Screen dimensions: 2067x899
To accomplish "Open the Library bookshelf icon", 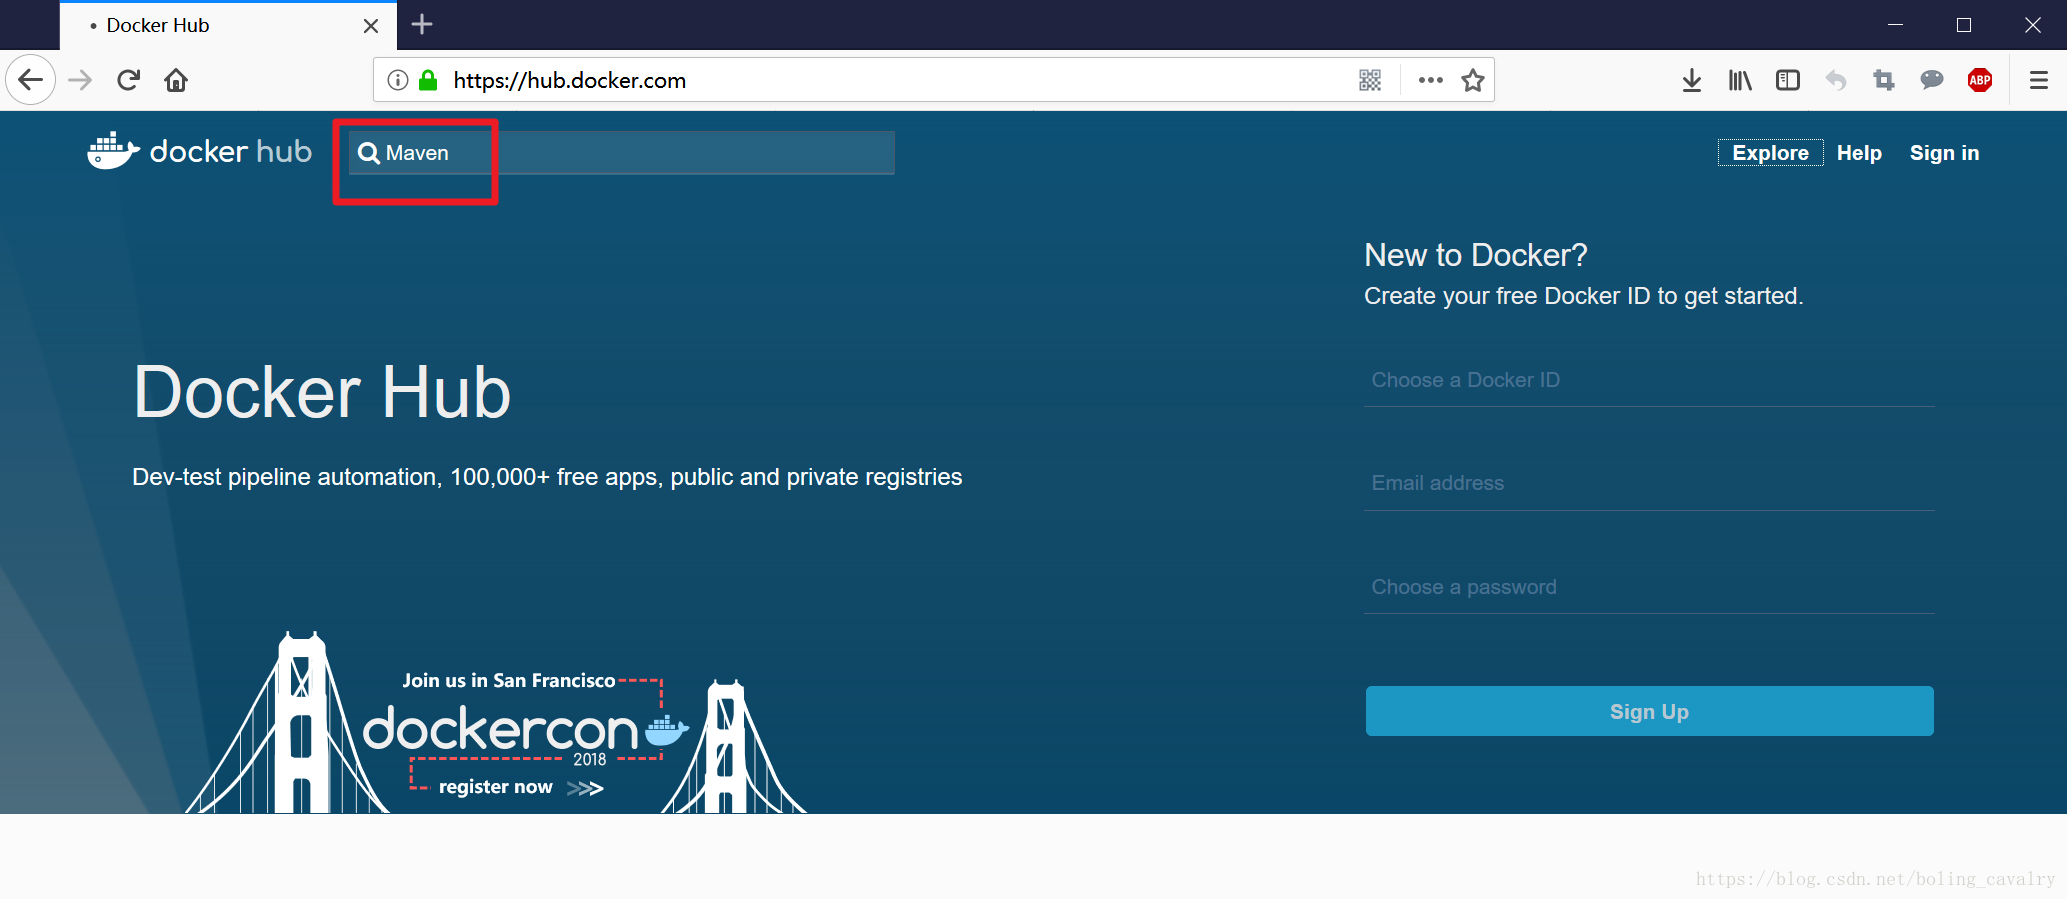I will pyautogui.click(x=1740, y=80).
